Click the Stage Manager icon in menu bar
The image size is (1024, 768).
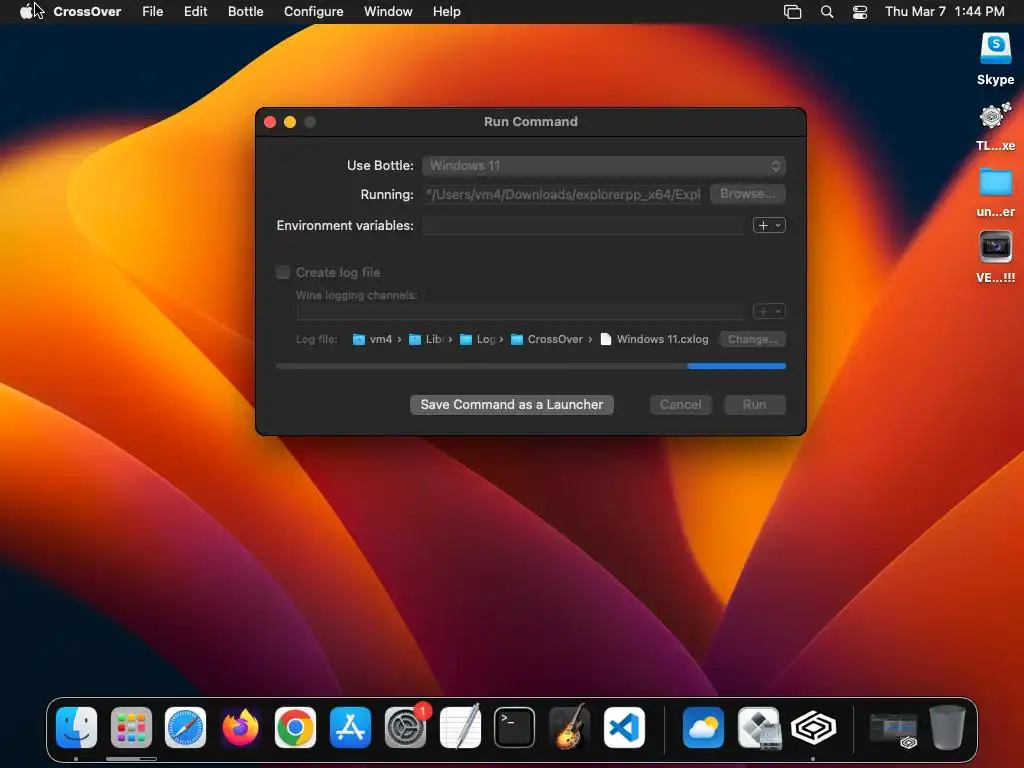tap(792, 11)
